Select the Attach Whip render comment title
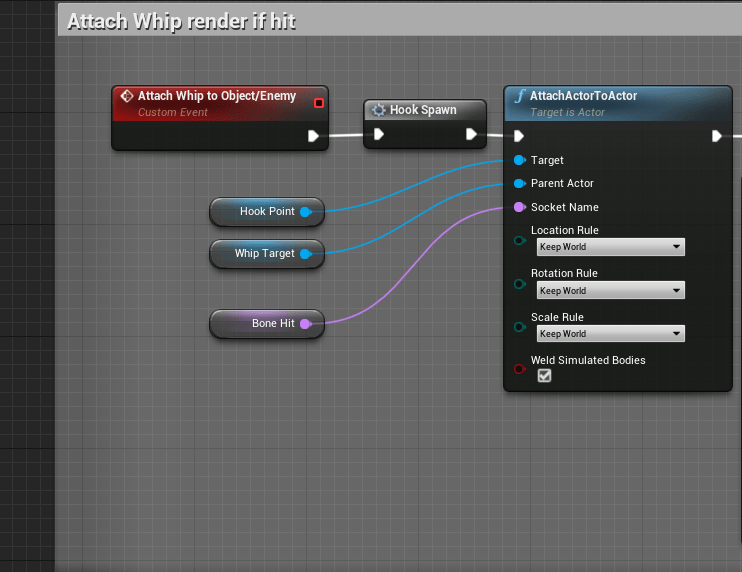The image size is (742, 572). pos(182,21)
